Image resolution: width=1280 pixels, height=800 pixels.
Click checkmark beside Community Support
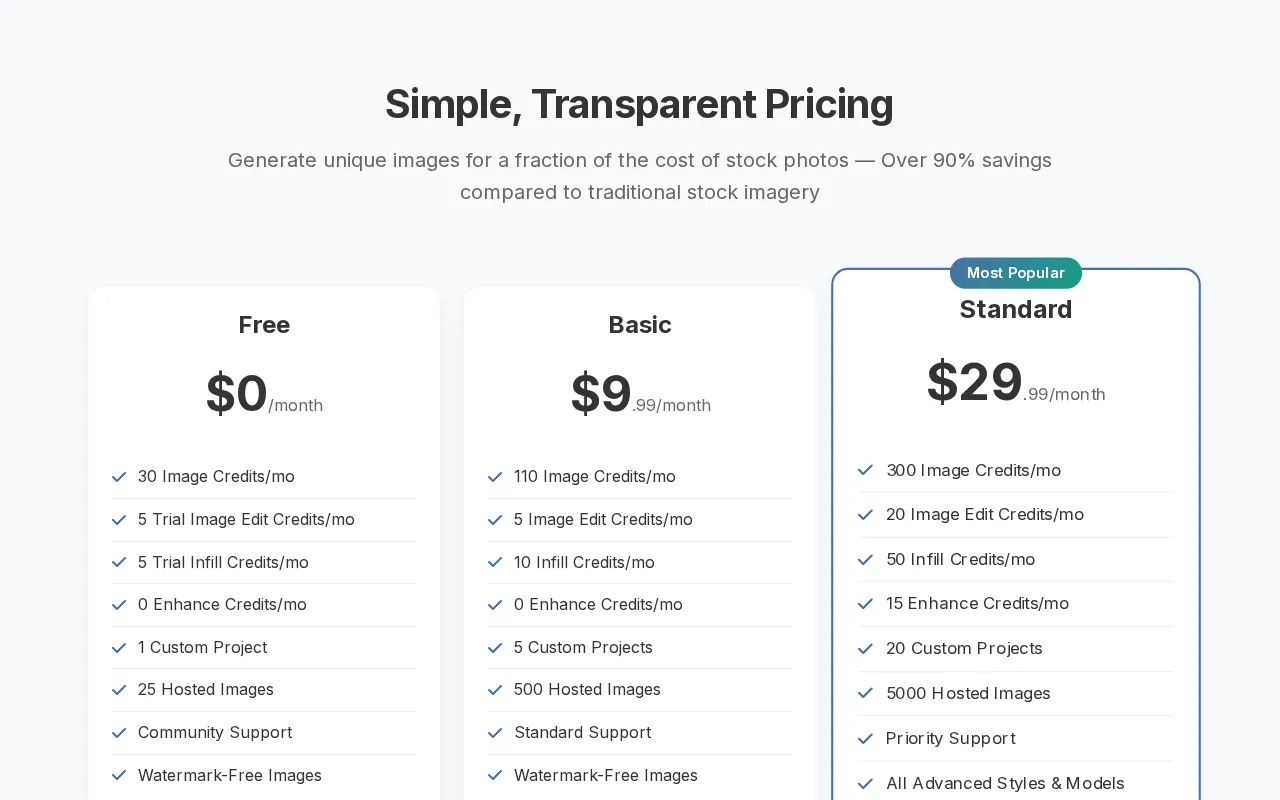[119, 733]
